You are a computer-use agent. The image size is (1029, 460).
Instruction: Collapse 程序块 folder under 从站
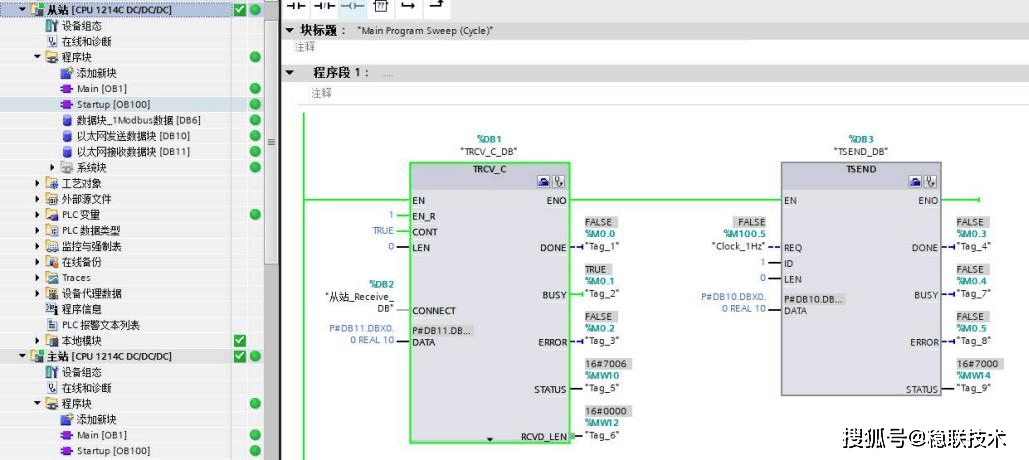point(37,57)
